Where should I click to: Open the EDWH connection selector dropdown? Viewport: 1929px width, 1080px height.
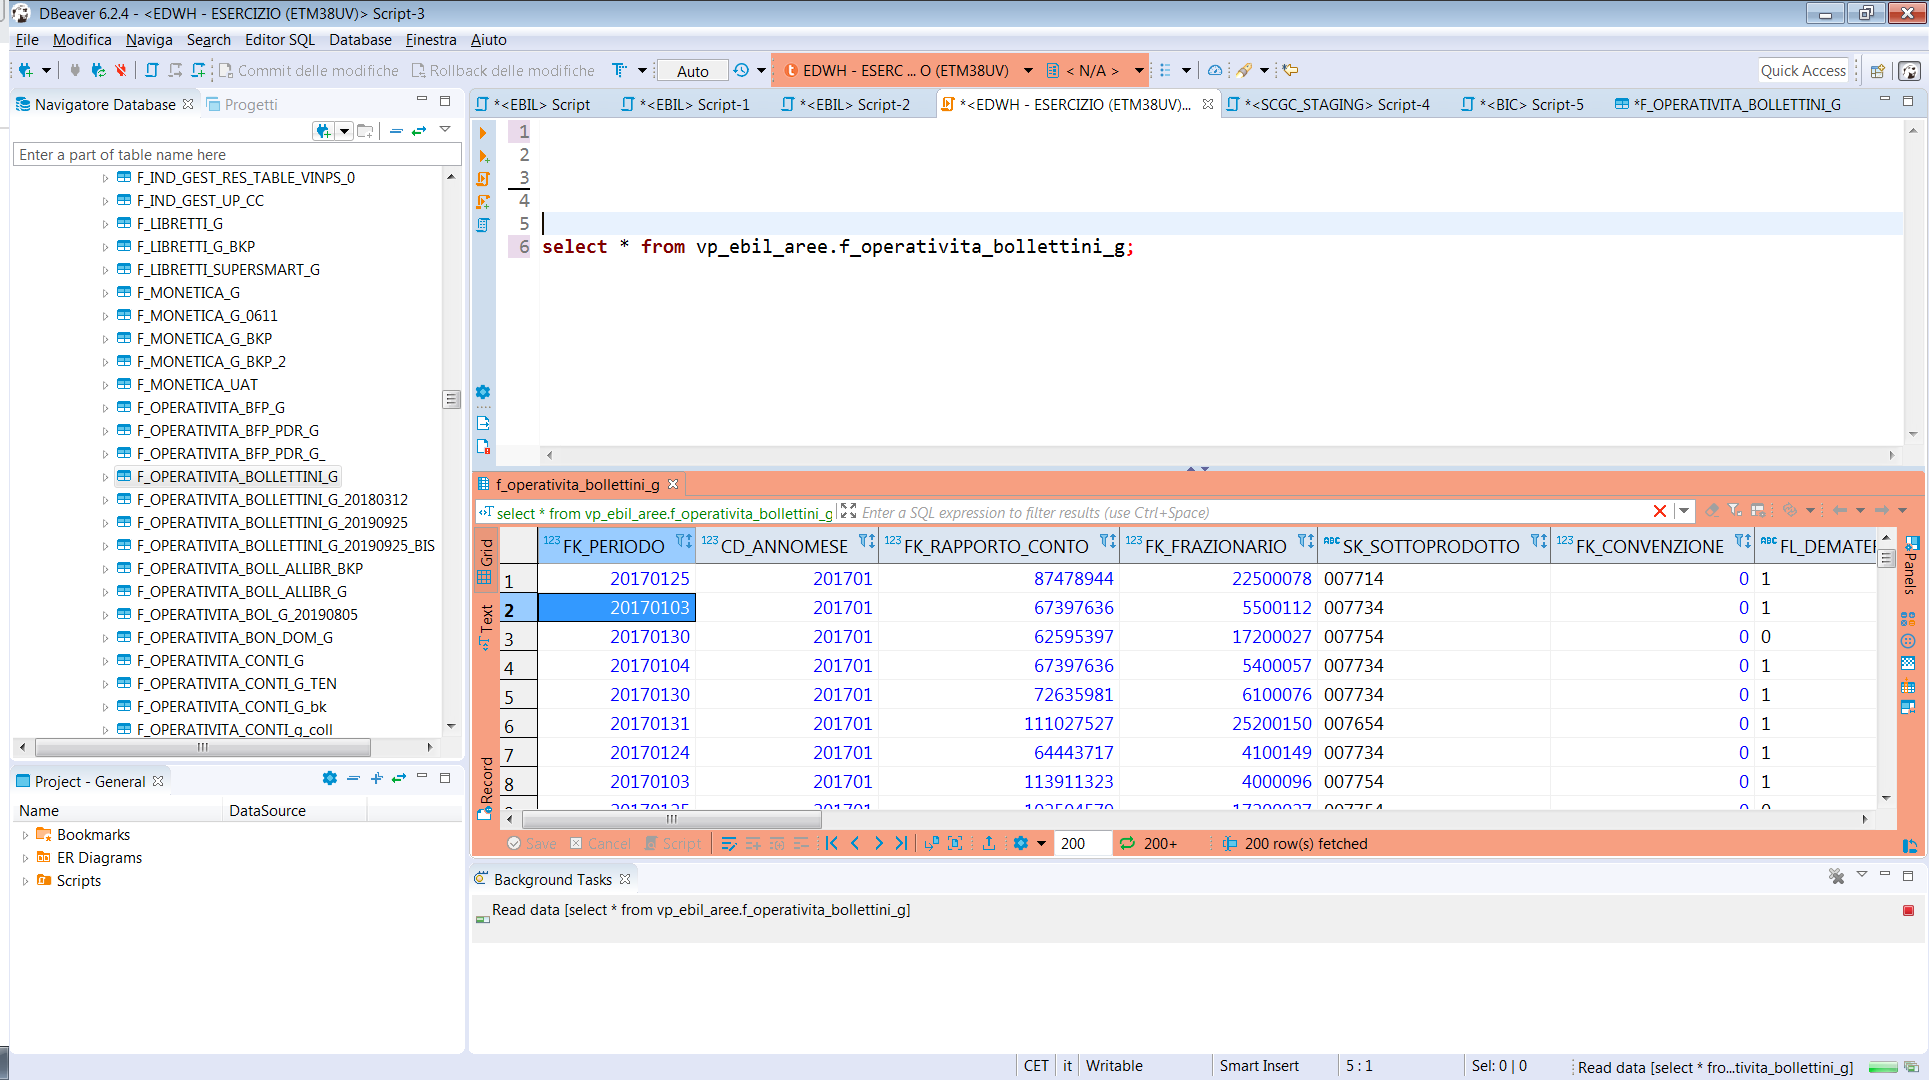(x=1029, y=70)
